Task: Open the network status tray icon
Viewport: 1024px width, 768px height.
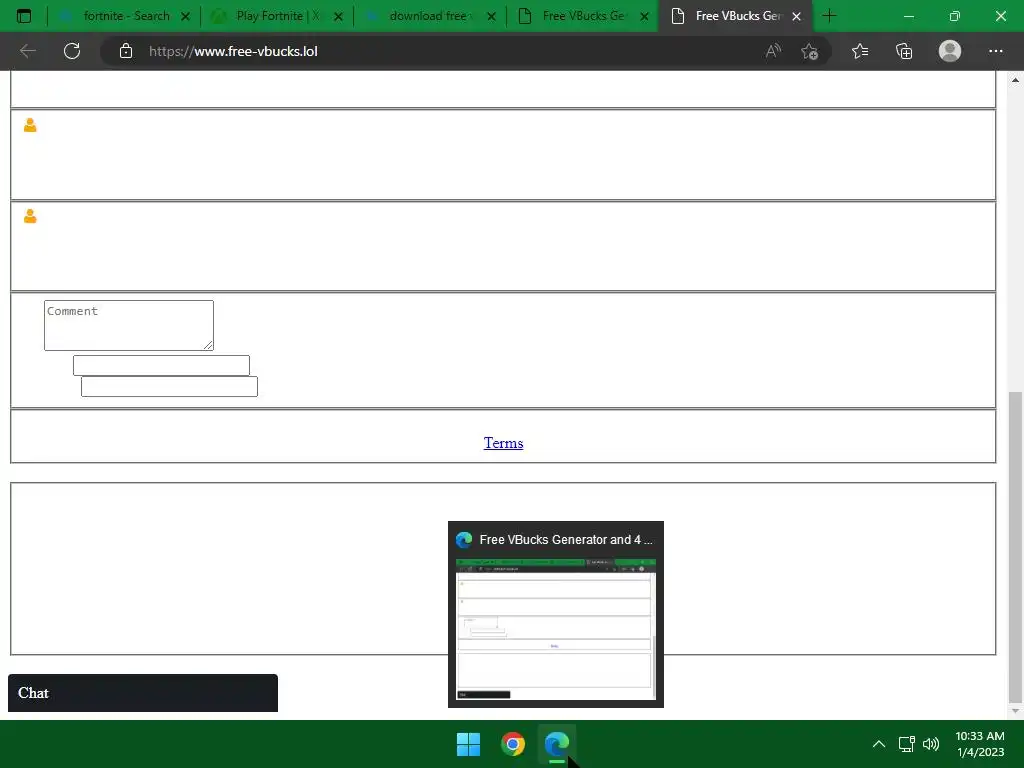Action: 906,744
